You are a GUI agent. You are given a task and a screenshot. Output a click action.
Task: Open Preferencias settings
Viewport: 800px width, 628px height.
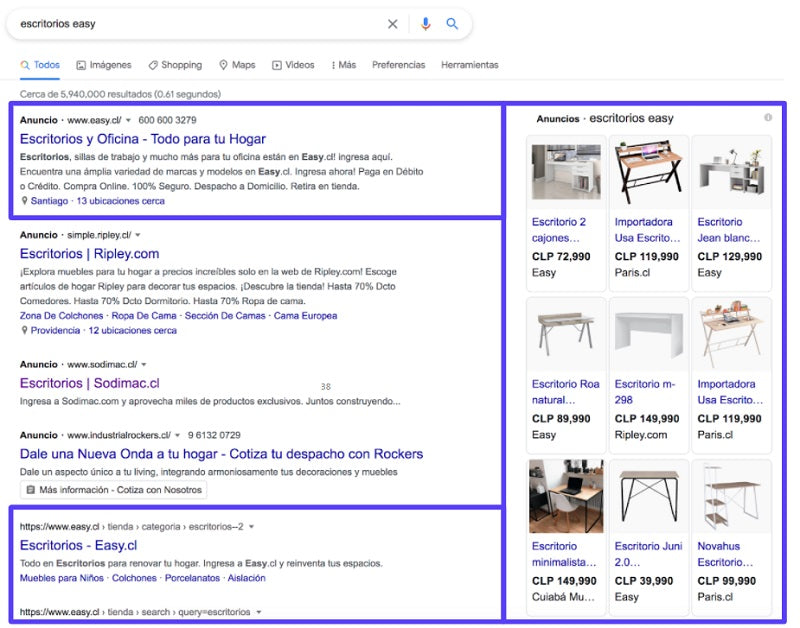point(398,65)
